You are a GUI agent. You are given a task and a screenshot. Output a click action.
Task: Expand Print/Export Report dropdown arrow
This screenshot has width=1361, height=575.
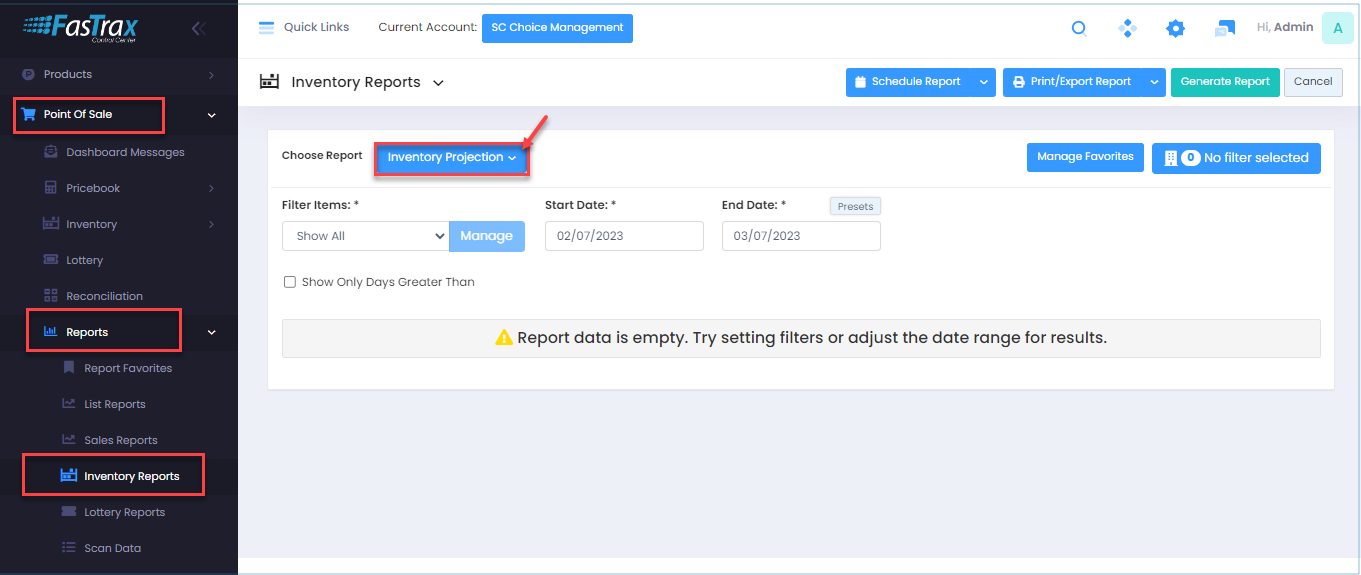pyautogui.click(x=1154, y=82)
